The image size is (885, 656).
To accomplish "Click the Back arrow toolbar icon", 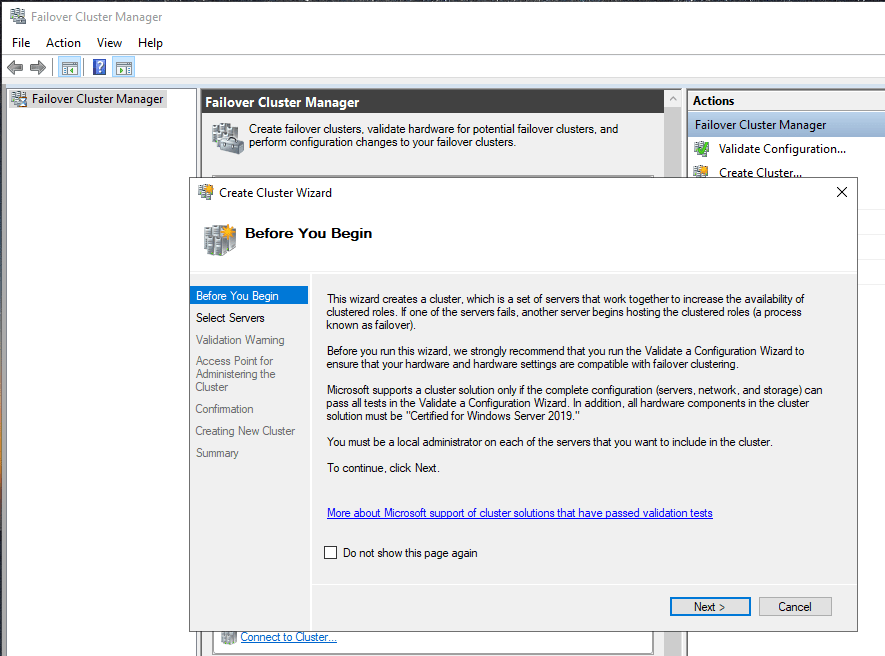I will tap(15, 68).
